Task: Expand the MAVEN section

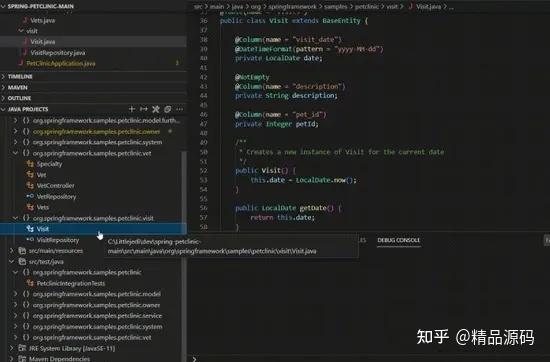Action: pyautogui.click(x=3, y=87)
